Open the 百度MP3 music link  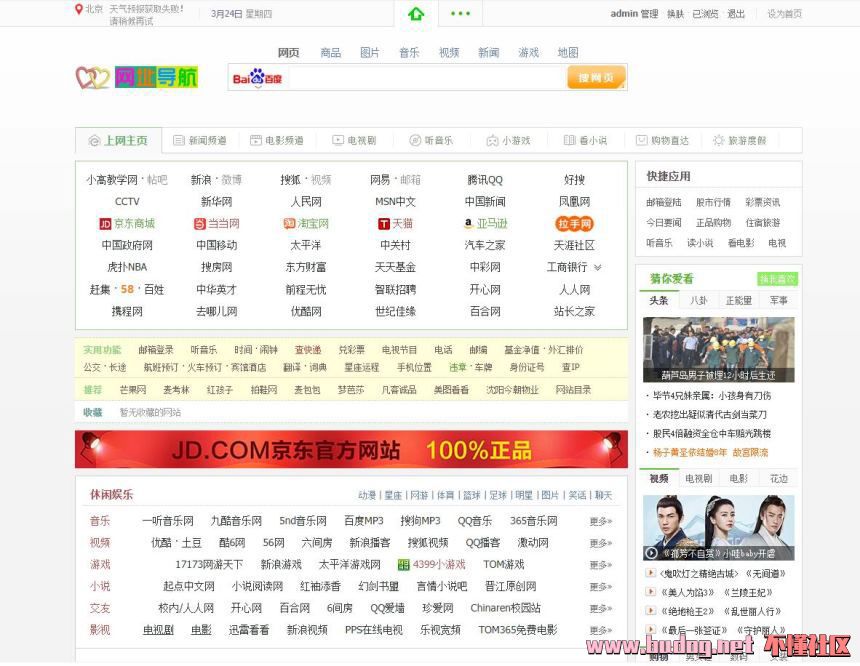click(364, 521)
